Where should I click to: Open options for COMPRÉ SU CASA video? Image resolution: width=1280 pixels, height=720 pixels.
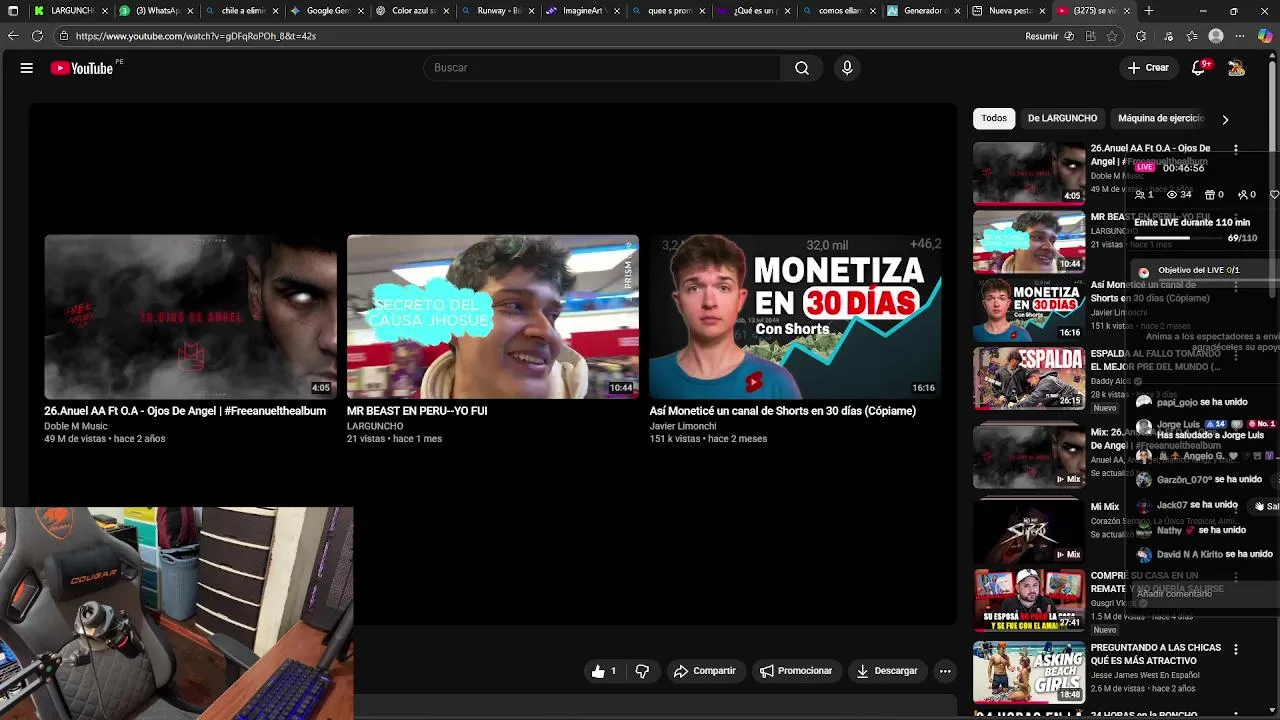[1236, 577]
